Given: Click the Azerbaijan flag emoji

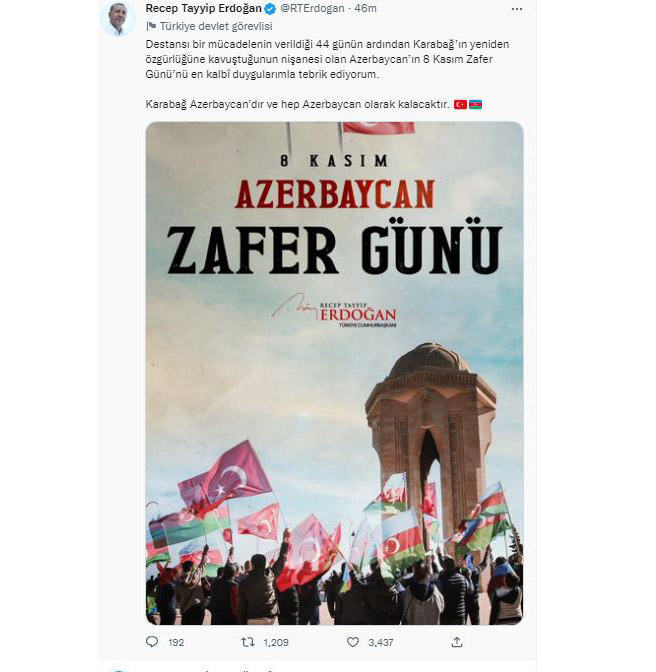Looking at the screenshot, I should coord(475,104).
